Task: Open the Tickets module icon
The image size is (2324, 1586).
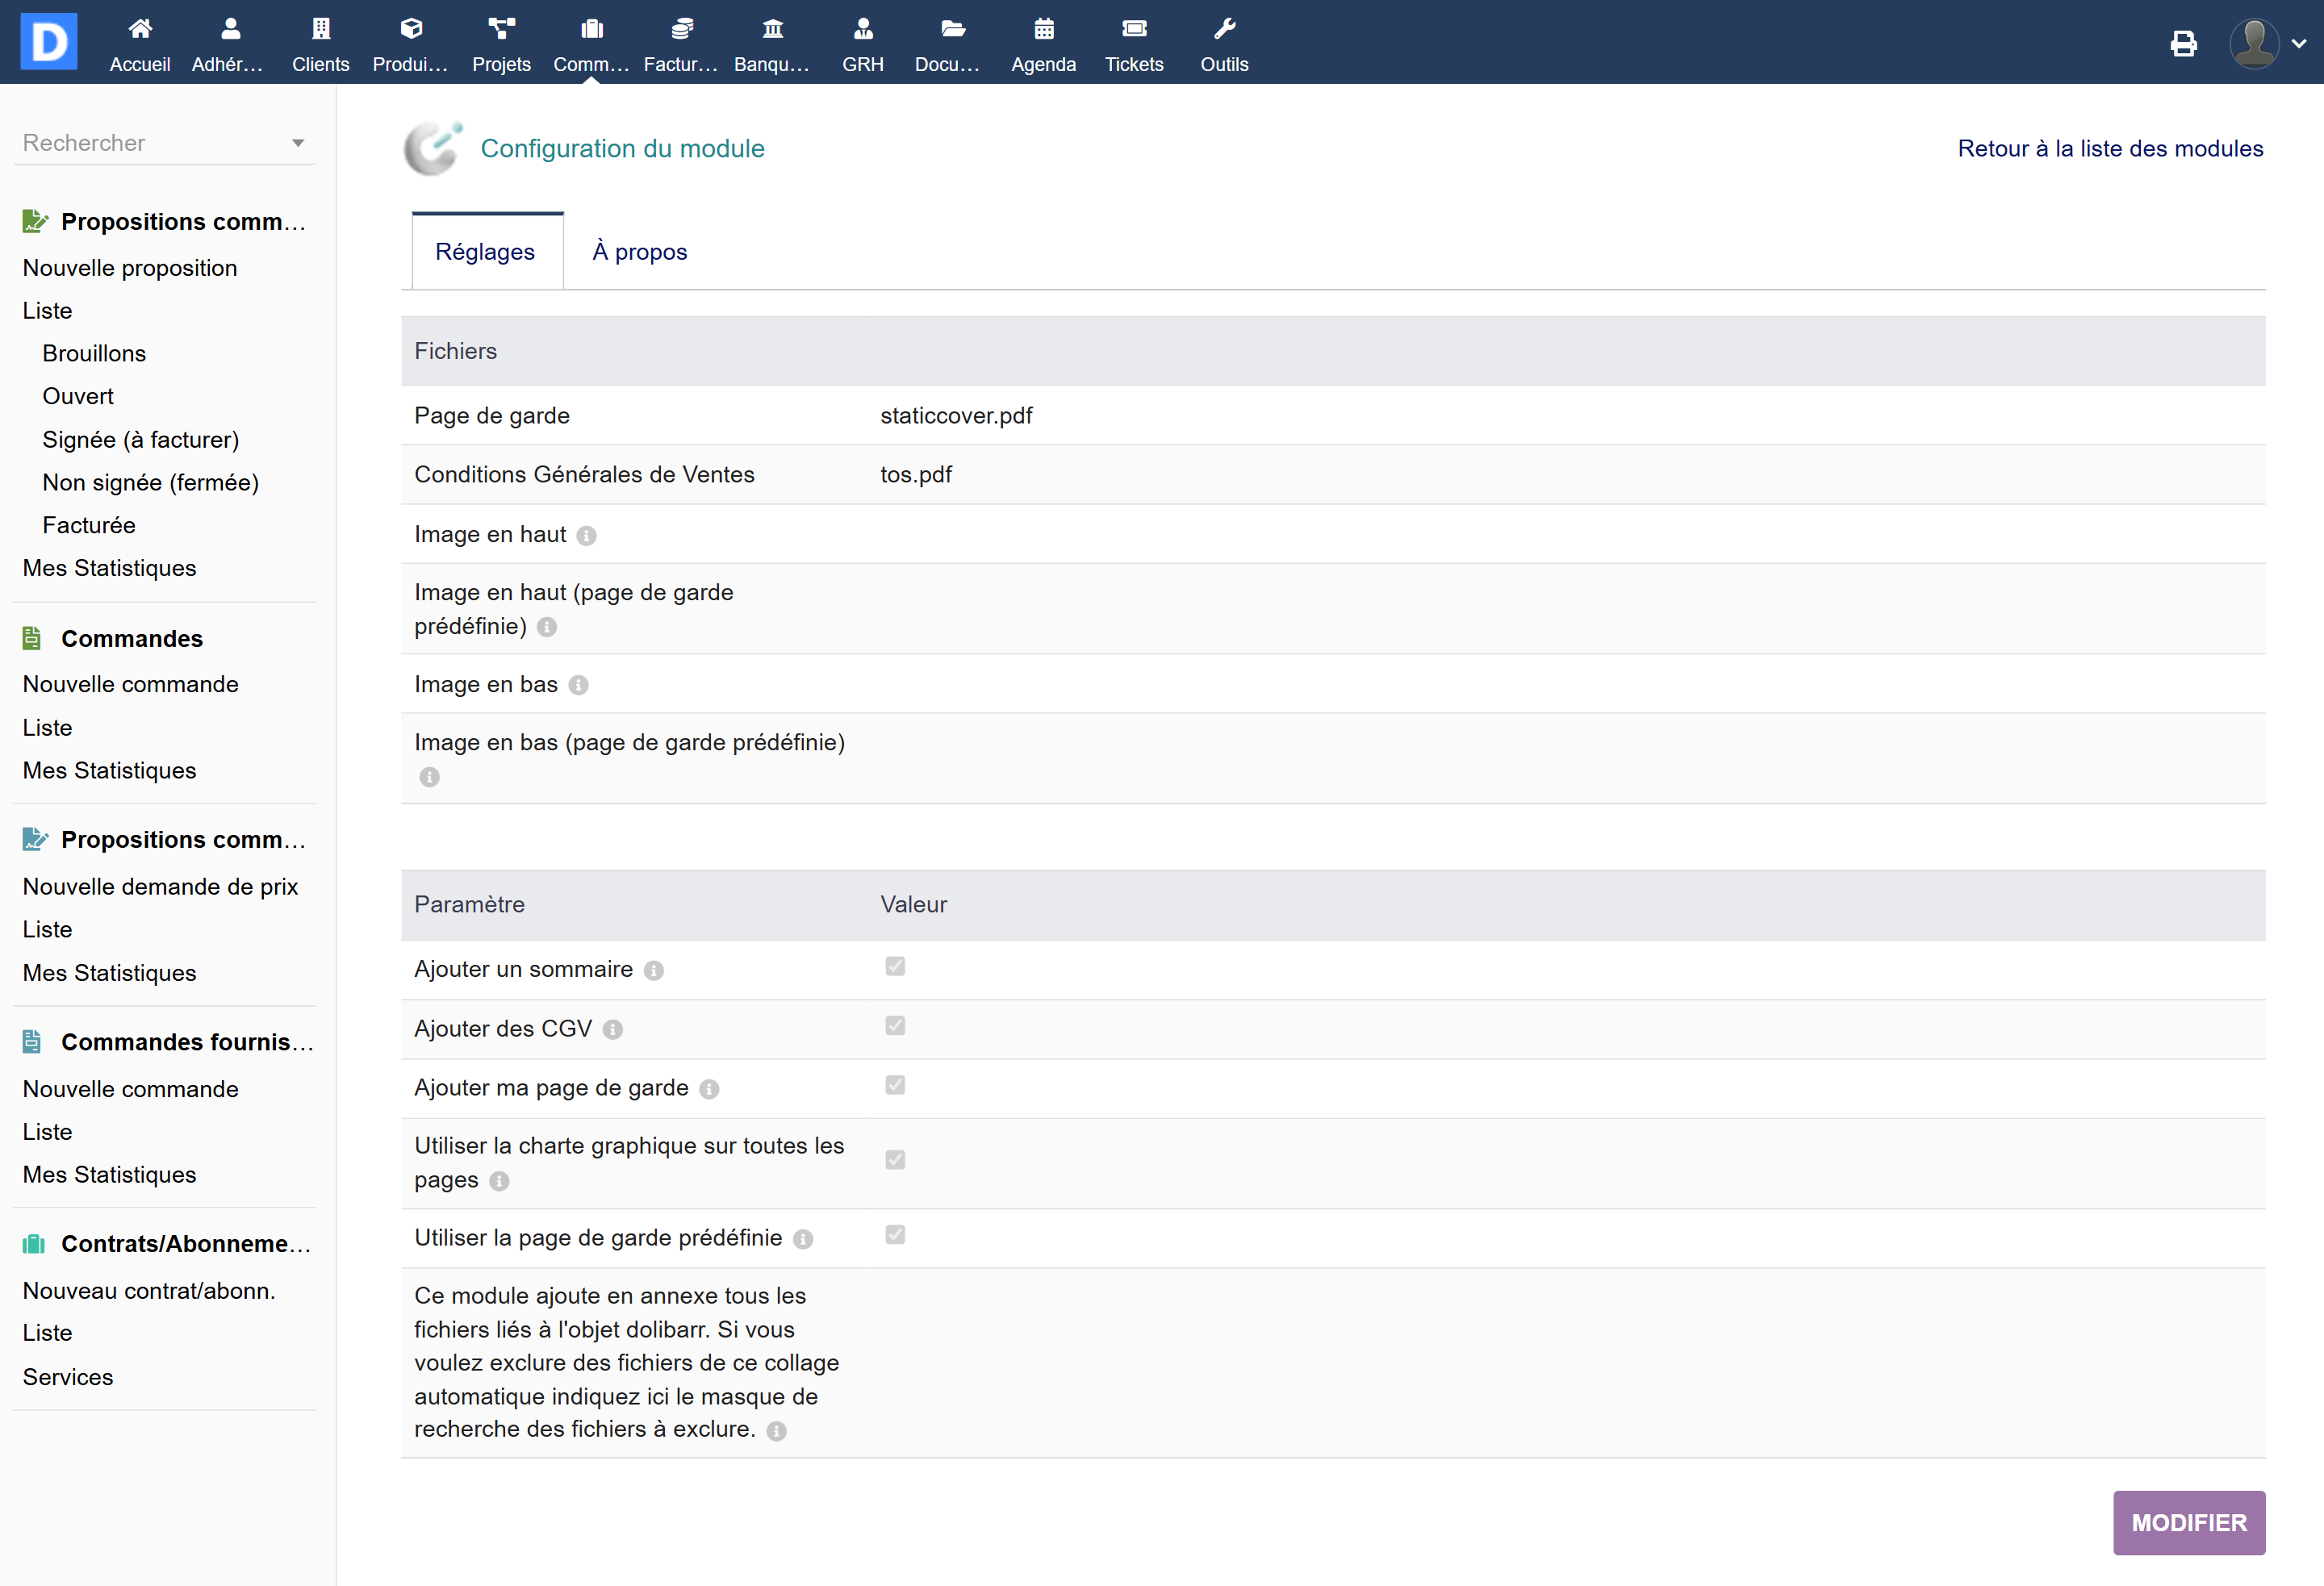Action: 1133,30
